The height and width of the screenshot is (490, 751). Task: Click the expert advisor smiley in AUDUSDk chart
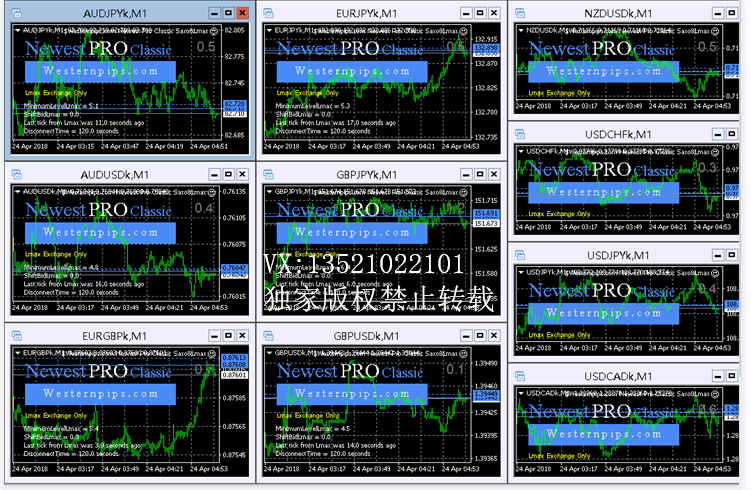pos(211,193)
